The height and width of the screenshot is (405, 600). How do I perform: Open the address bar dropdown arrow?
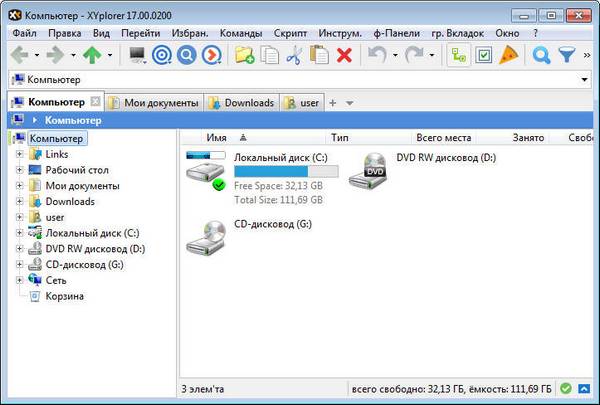[x=584, y=80]
